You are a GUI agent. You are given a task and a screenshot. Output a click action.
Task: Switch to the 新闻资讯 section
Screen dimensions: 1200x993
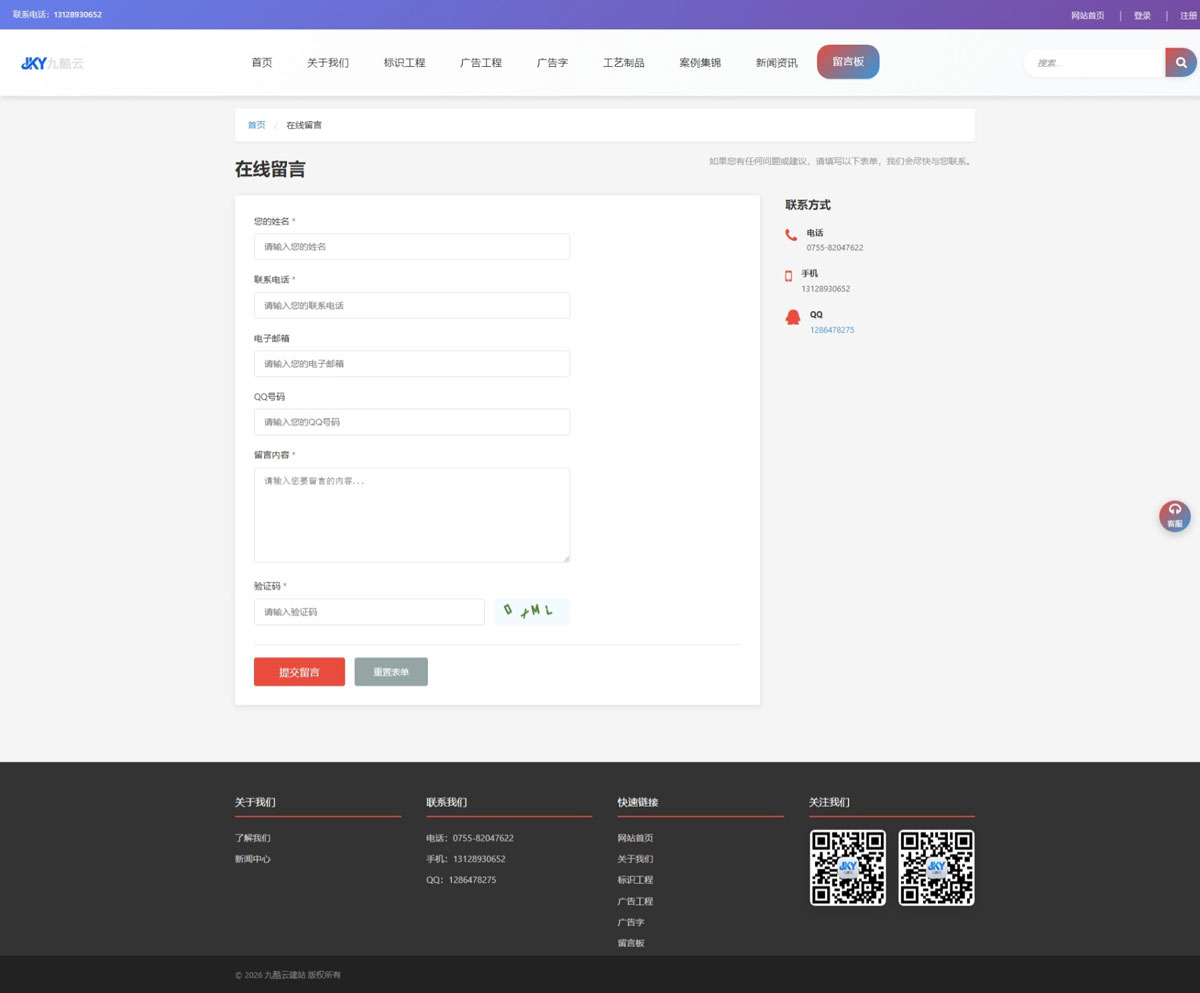pos(776,62)
